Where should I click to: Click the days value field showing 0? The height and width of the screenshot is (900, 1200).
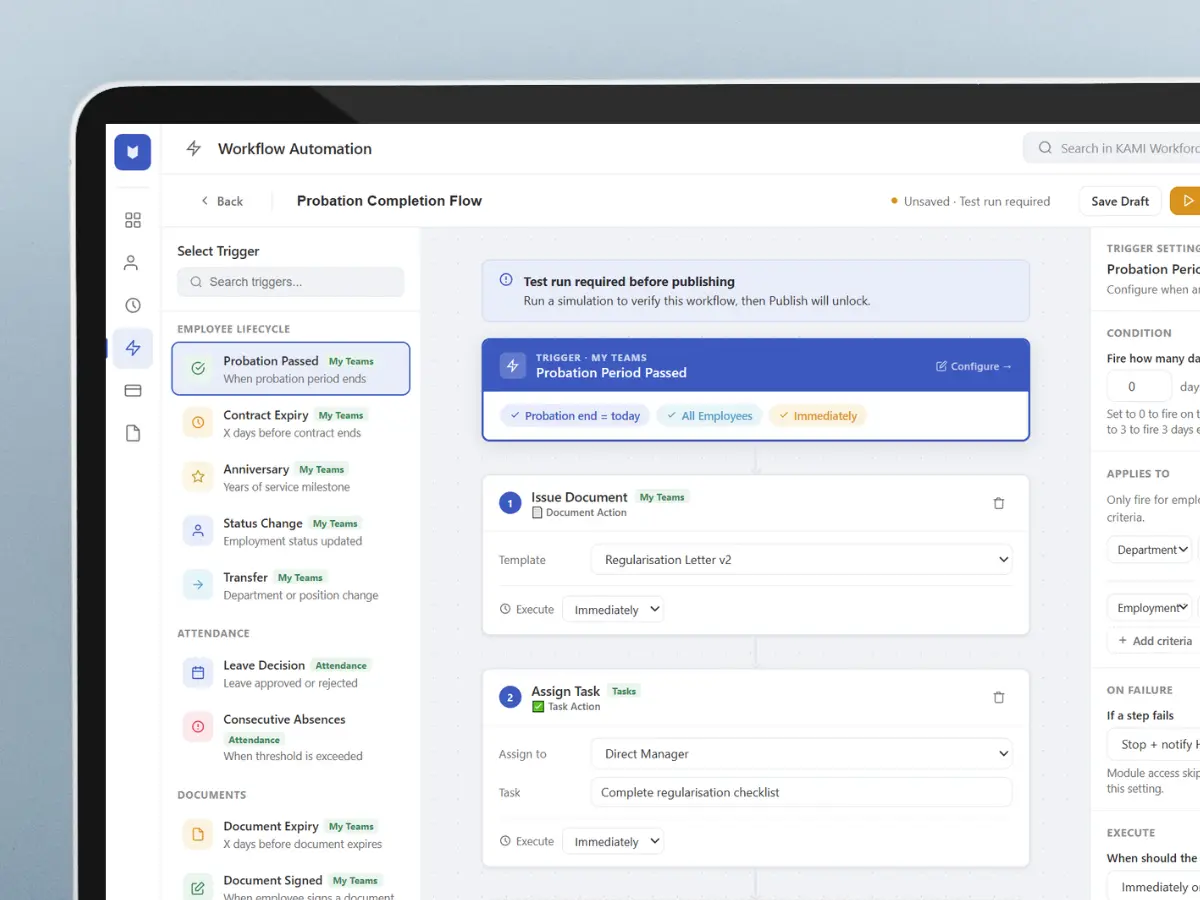point(1139,386)
